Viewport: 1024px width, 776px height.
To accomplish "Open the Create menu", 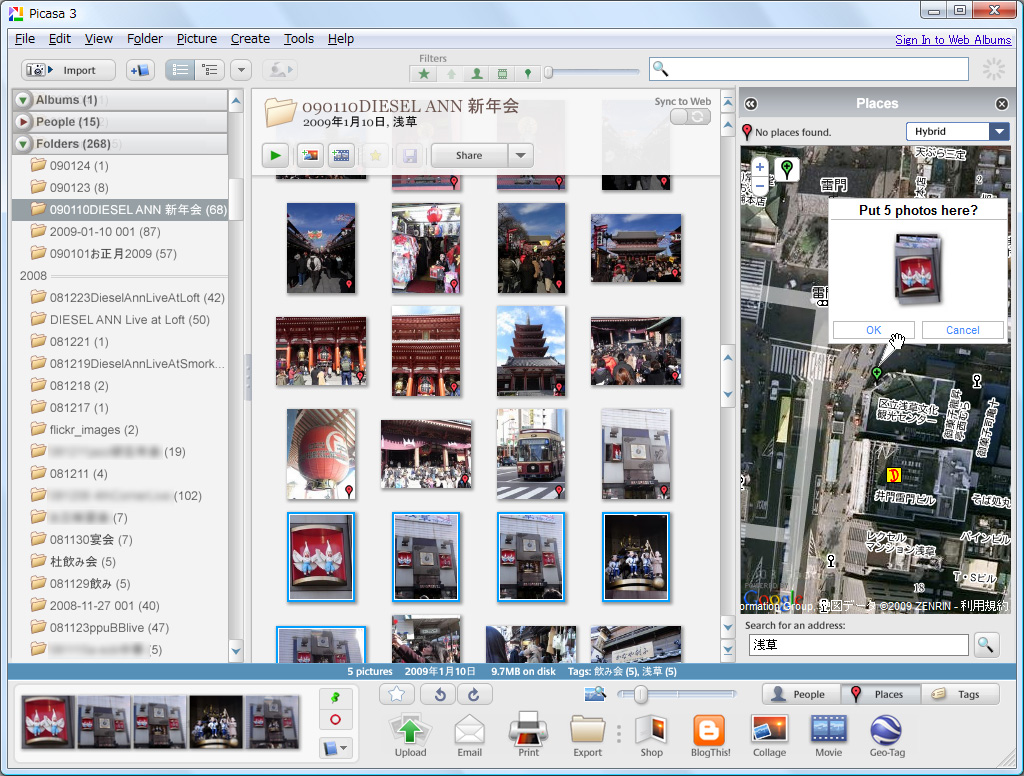I will pos(250,39).
